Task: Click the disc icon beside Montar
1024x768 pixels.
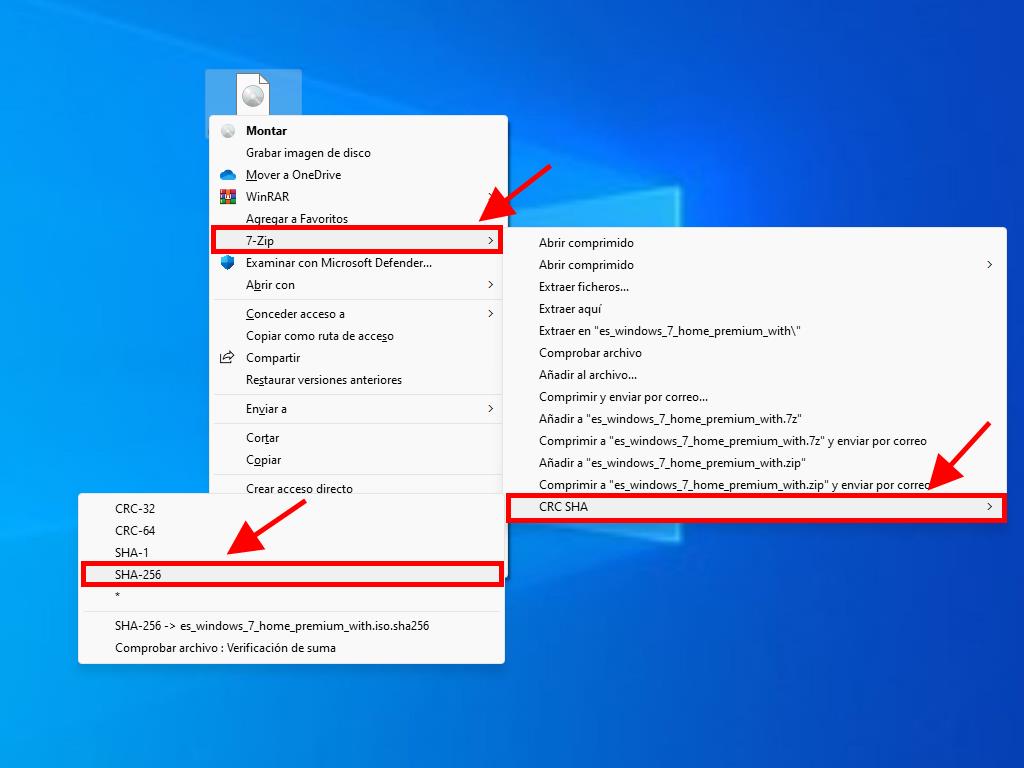Action: pos(228,131)
